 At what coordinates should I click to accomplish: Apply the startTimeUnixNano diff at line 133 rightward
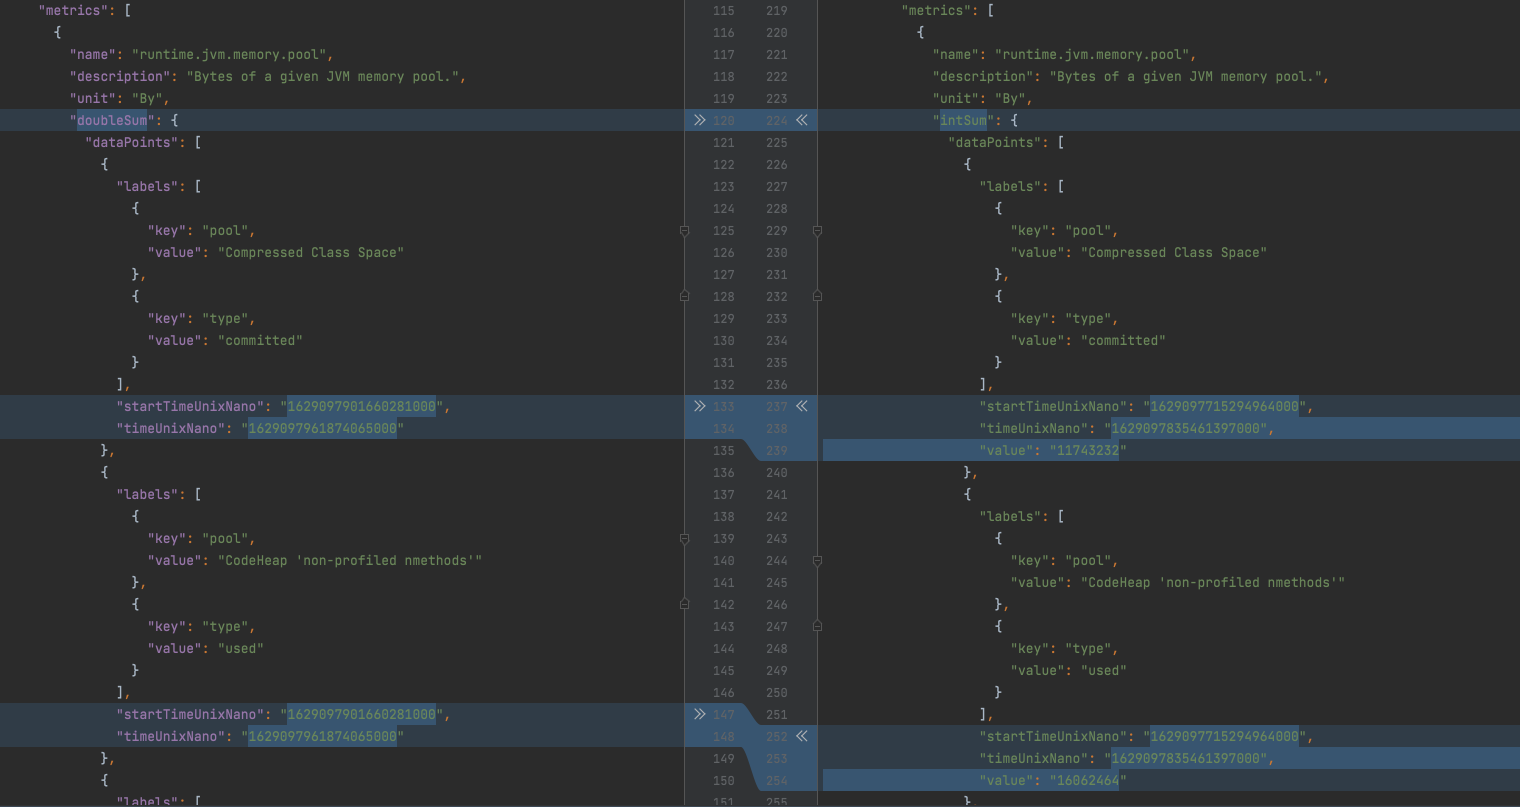pyautogui.click(x=699, y=406)
